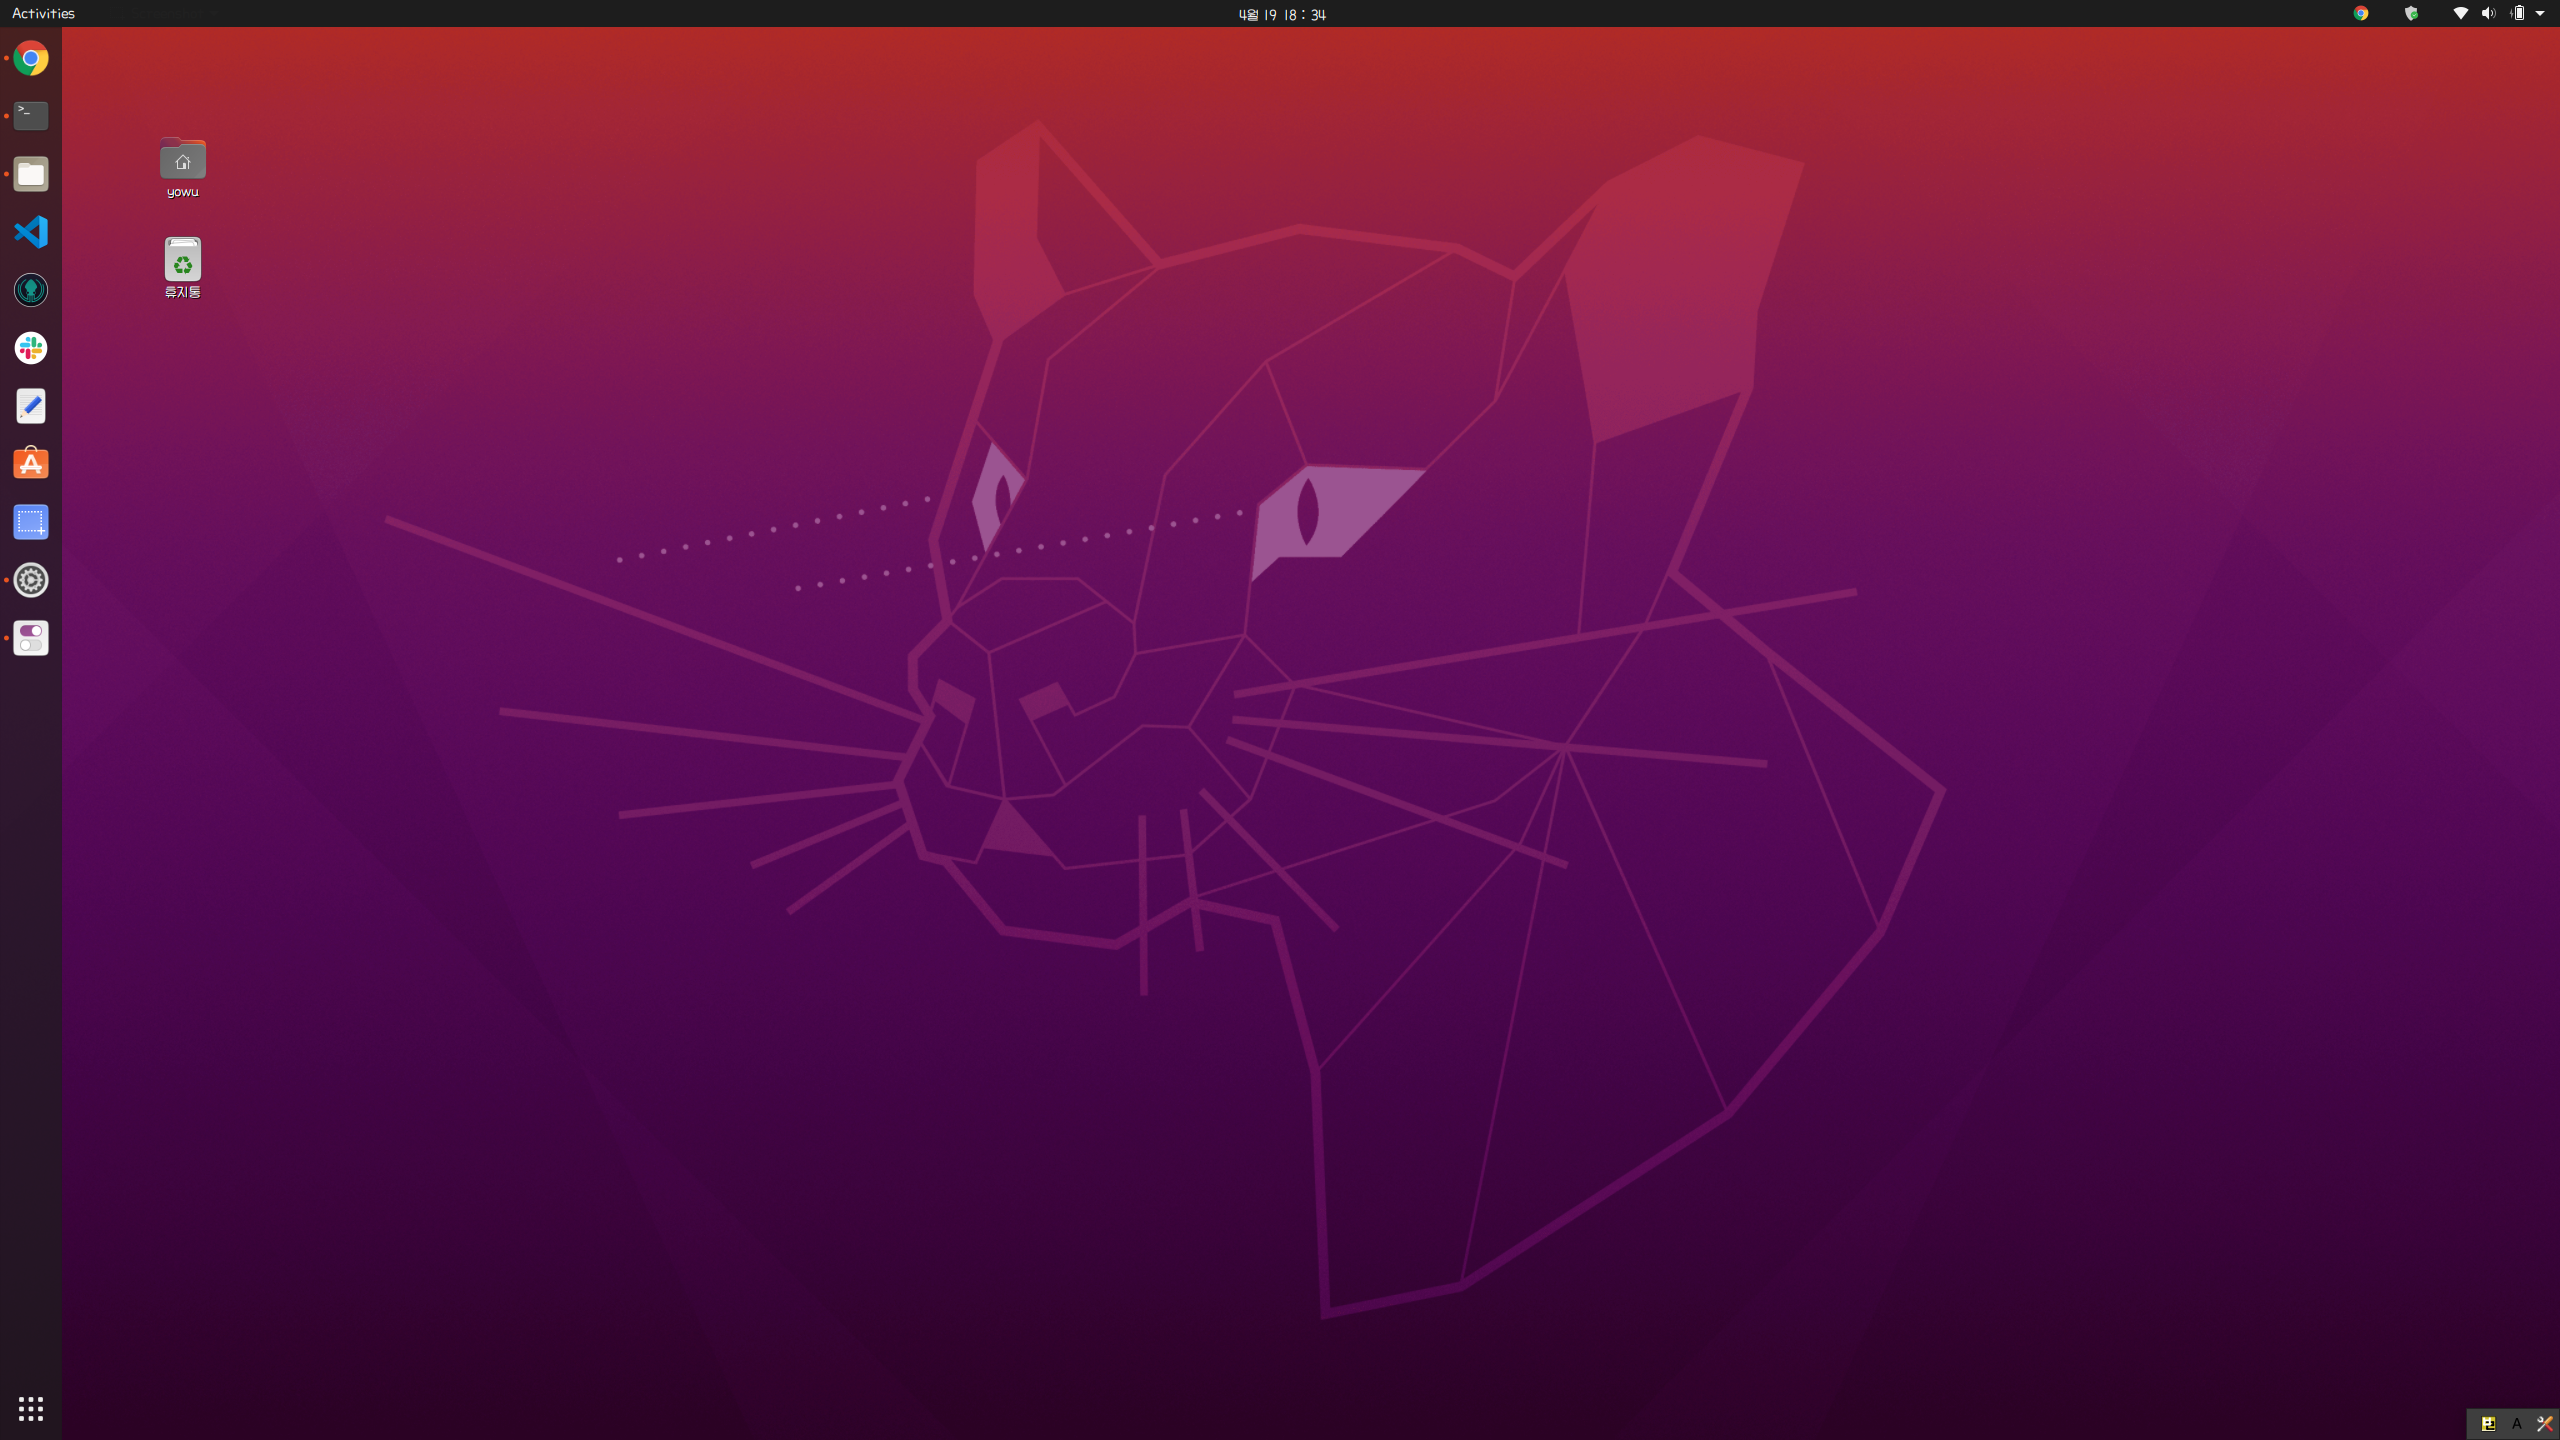Screen dimensions: 2560x1440
Task: Open the Tweaks app in the dock
Action: pos(31,638)
